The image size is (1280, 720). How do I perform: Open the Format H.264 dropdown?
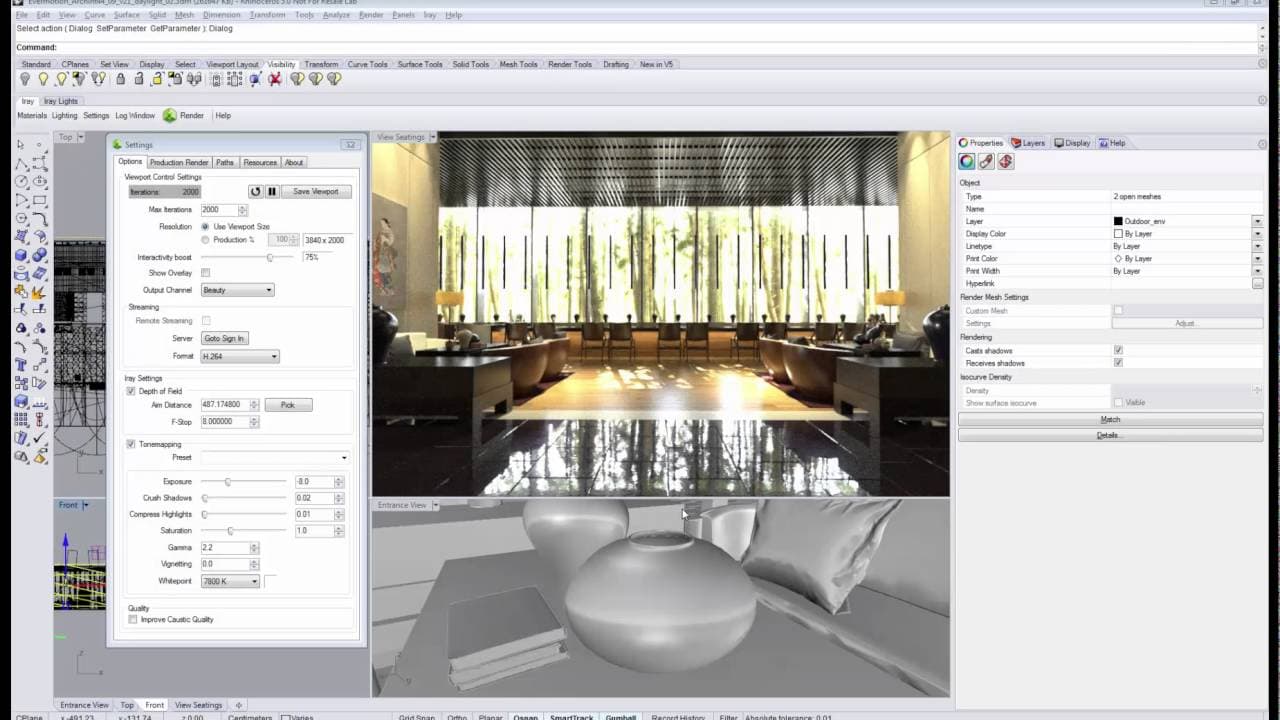(x=240, y=356)
